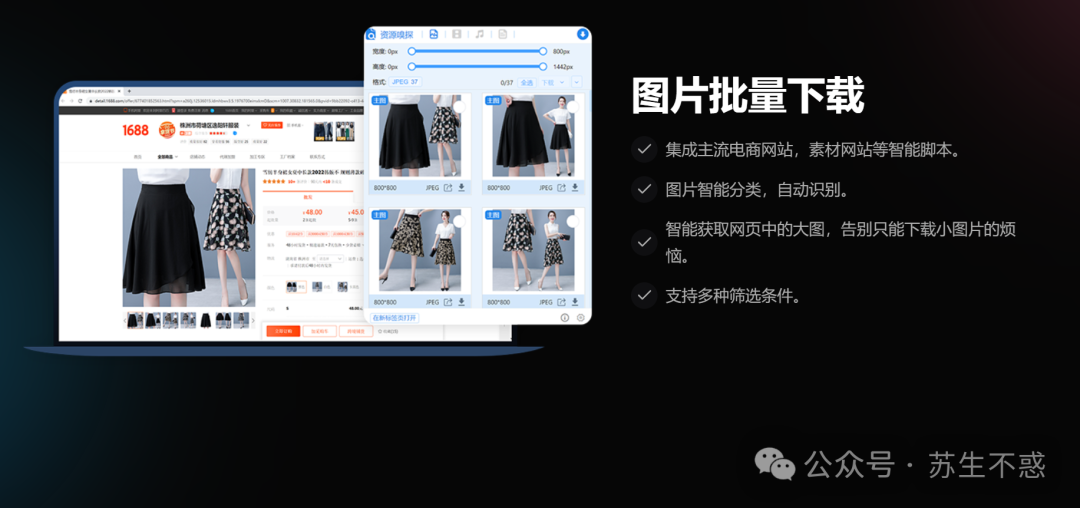Open the 联系方式 nav tab
This screenshot has width=1080, height=508.
tap(318, 156)
